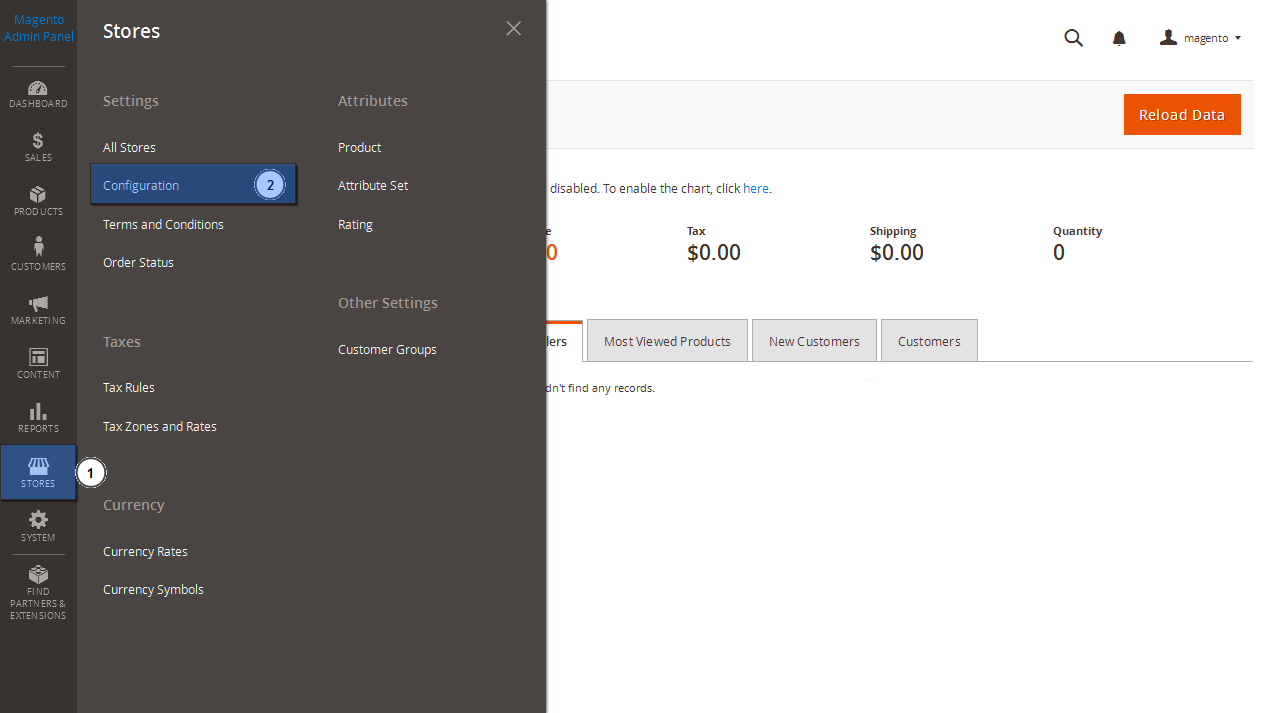Click the Quantity 0 value

point(1059,252)
